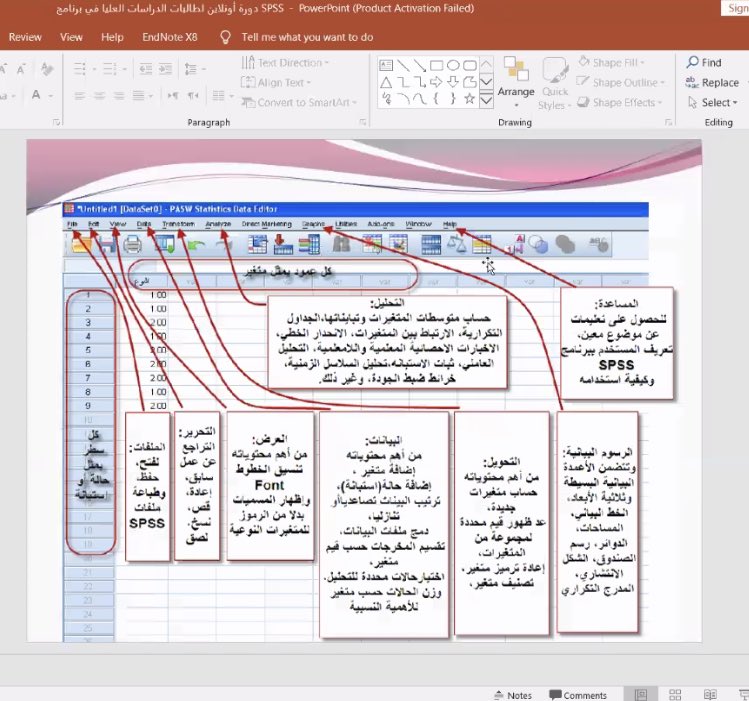The image size is (749, 701).
Task: Expand the shapes gallery More button
Action: click(x=486, y=100)
